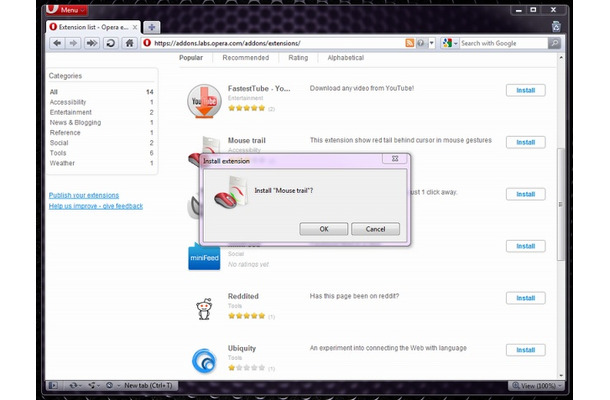Click the Fast Forward button

pos(92,43)
